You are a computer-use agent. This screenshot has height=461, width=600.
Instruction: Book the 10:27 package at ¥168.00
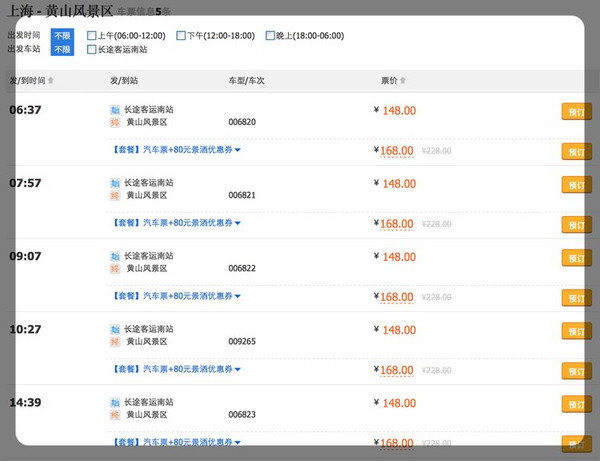point(576,371)
